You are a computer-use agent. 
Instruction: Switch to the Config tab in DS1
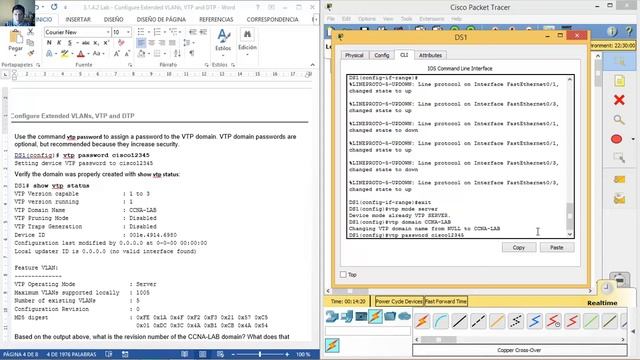(x=382, y=55)
